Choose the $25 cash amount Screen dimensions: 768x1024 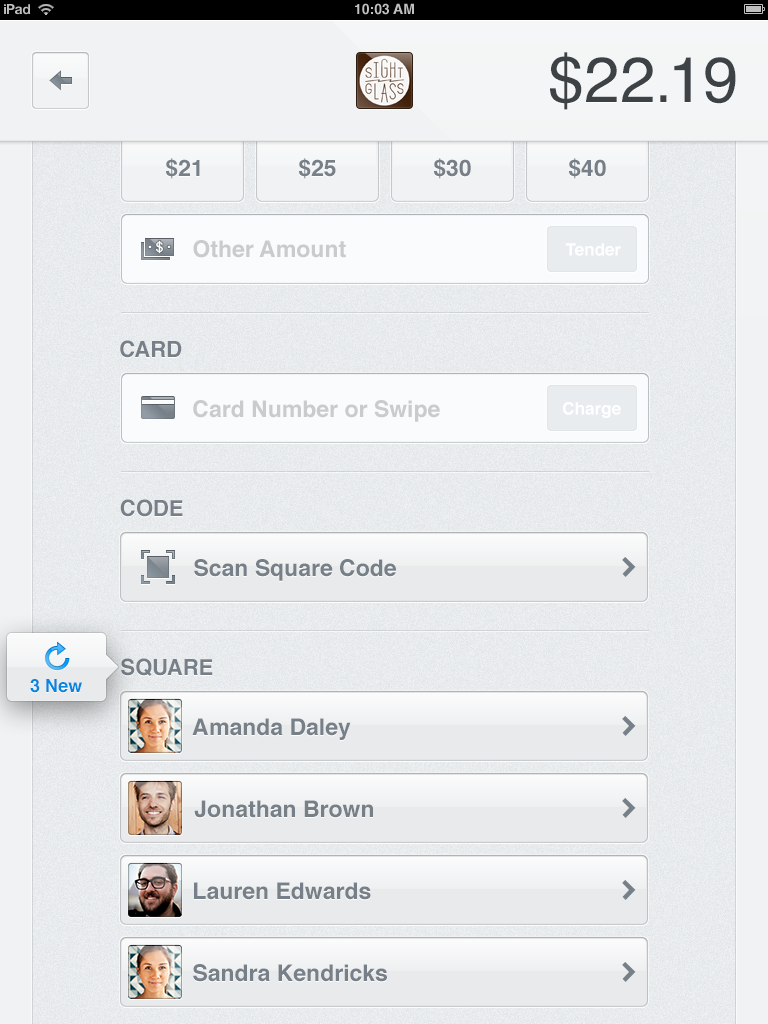pyautogui.click(x=317, y=170)
